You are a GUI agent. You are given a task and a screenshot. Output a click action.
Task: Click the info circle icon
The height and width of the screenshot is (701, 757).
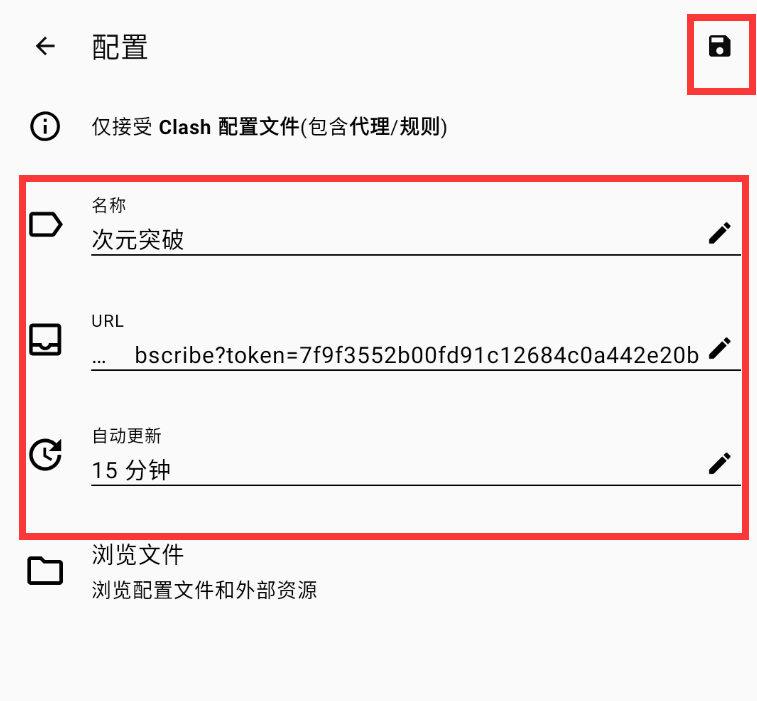point(45,126)
